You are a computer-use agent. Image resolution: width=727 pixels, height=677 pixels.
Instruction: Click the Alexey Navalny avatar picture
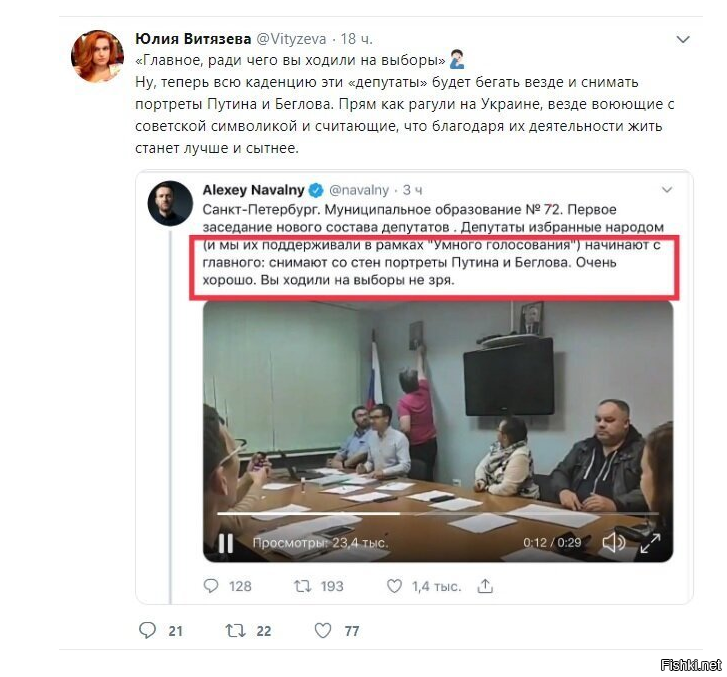pyautogui.click(x=170, y=203)
